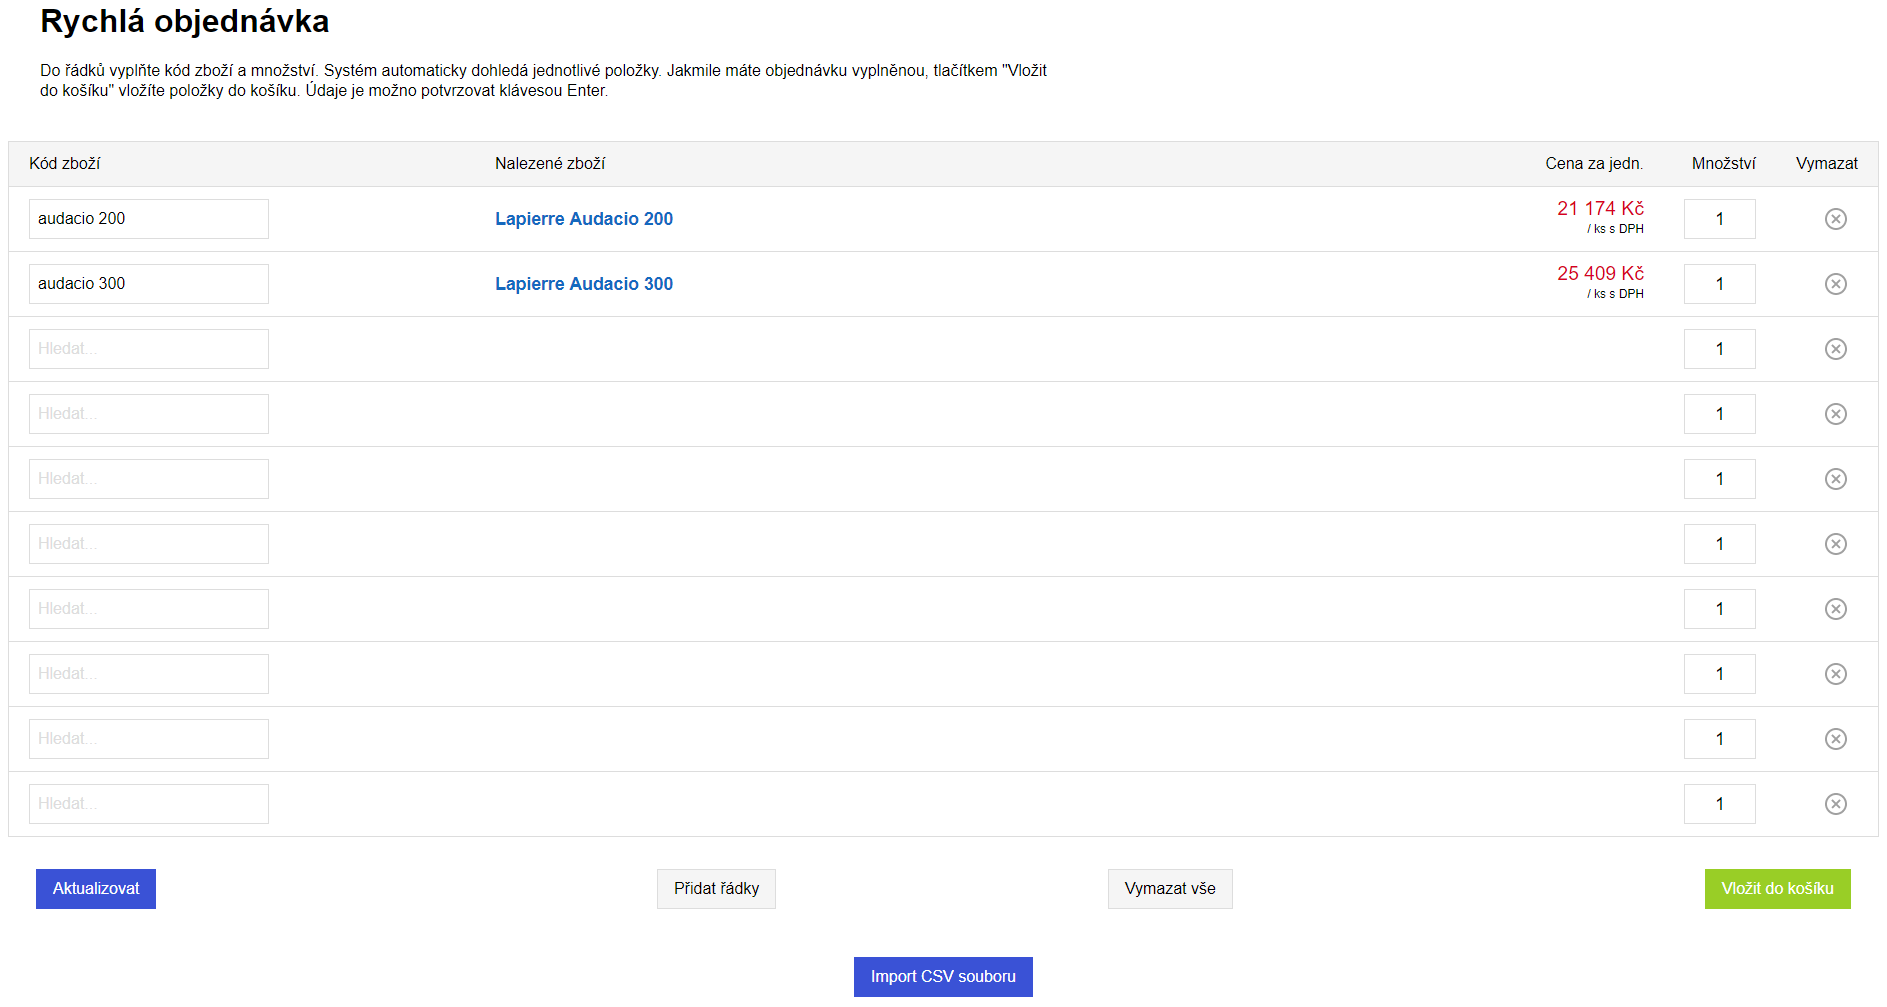Focus the sixth row Hledat field
The width and height of the screenshot is (1887, 1007).
pos(149,544)
